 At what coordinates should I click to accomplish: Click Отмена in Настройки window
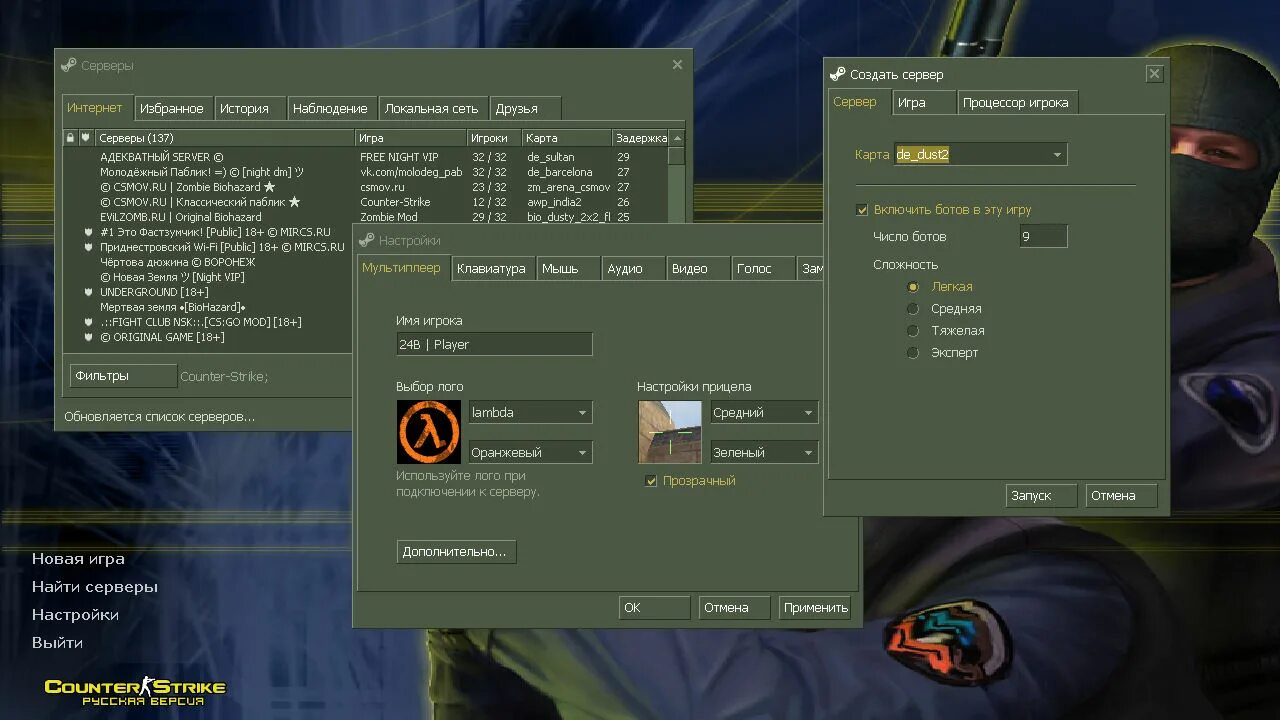734,607
